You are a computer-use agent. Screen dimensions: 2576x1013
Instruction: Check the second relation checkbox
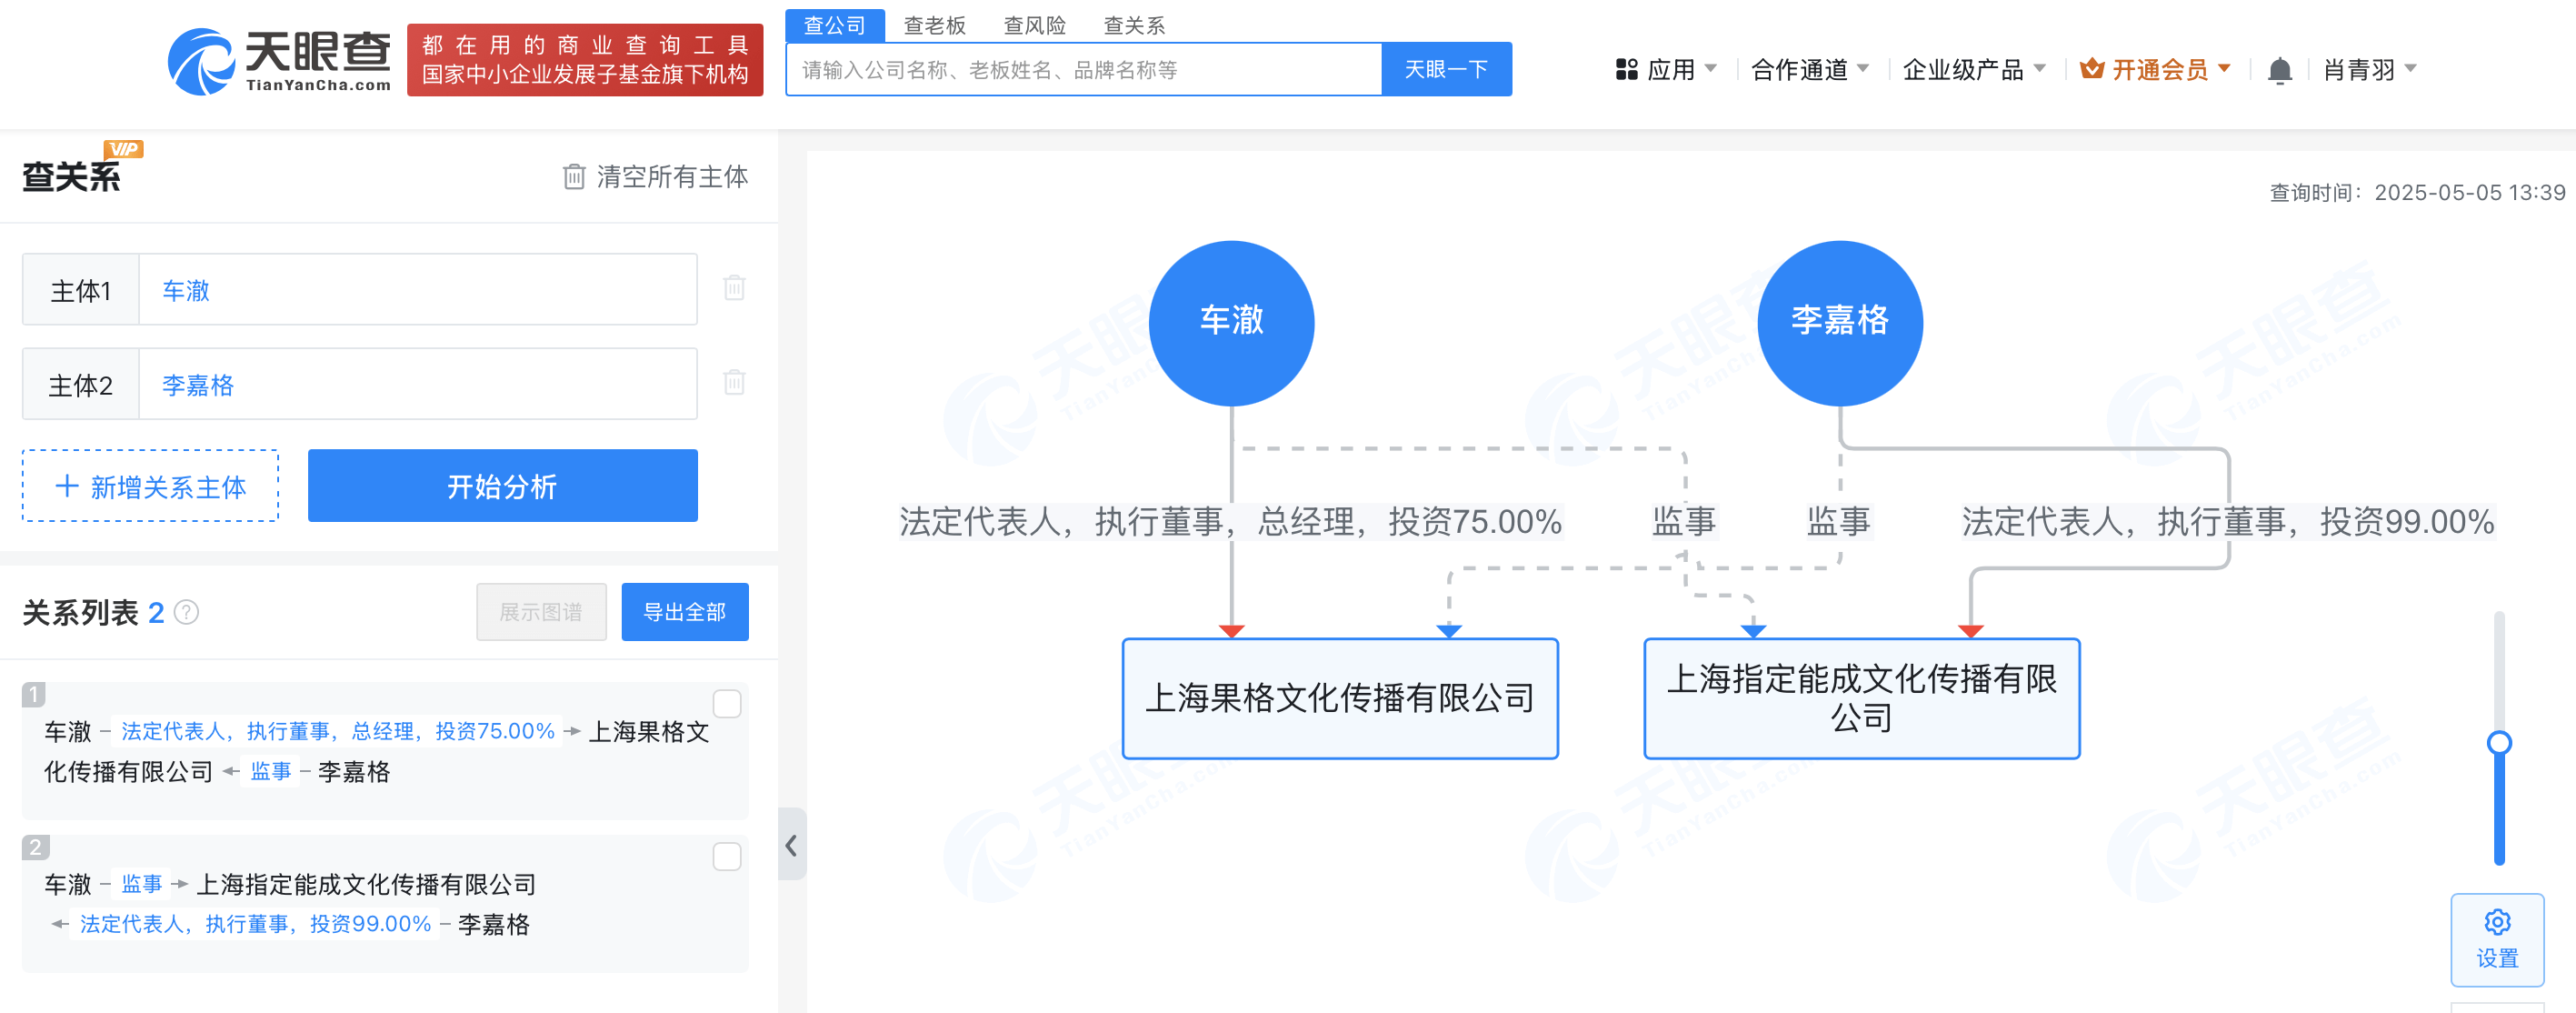click(x=727, y=856)
